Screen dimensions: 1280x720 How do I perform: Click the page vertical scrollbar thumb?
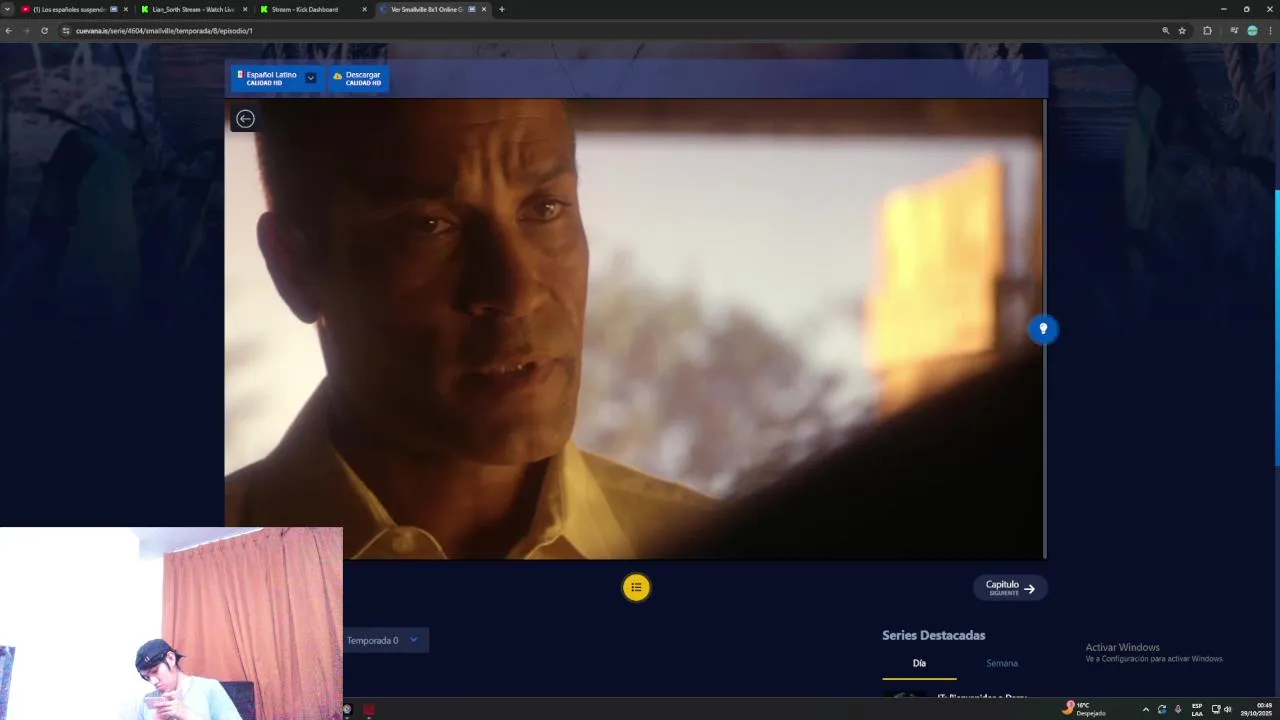click(1277, 327)
